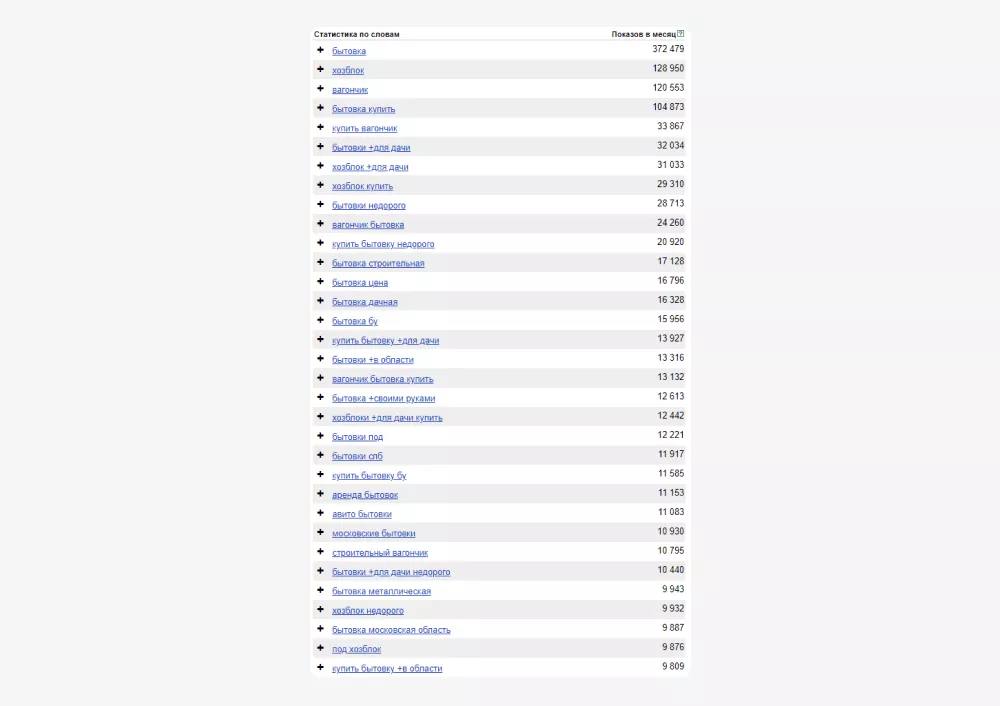Open the 'бытовка' keyword link
Screen dimensions: 1000x706
click(349, 51)
